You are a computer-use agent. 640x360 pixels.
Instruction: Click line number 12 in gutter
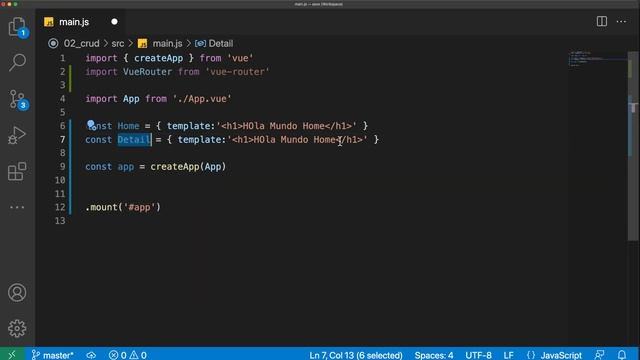tap(60, 207)
